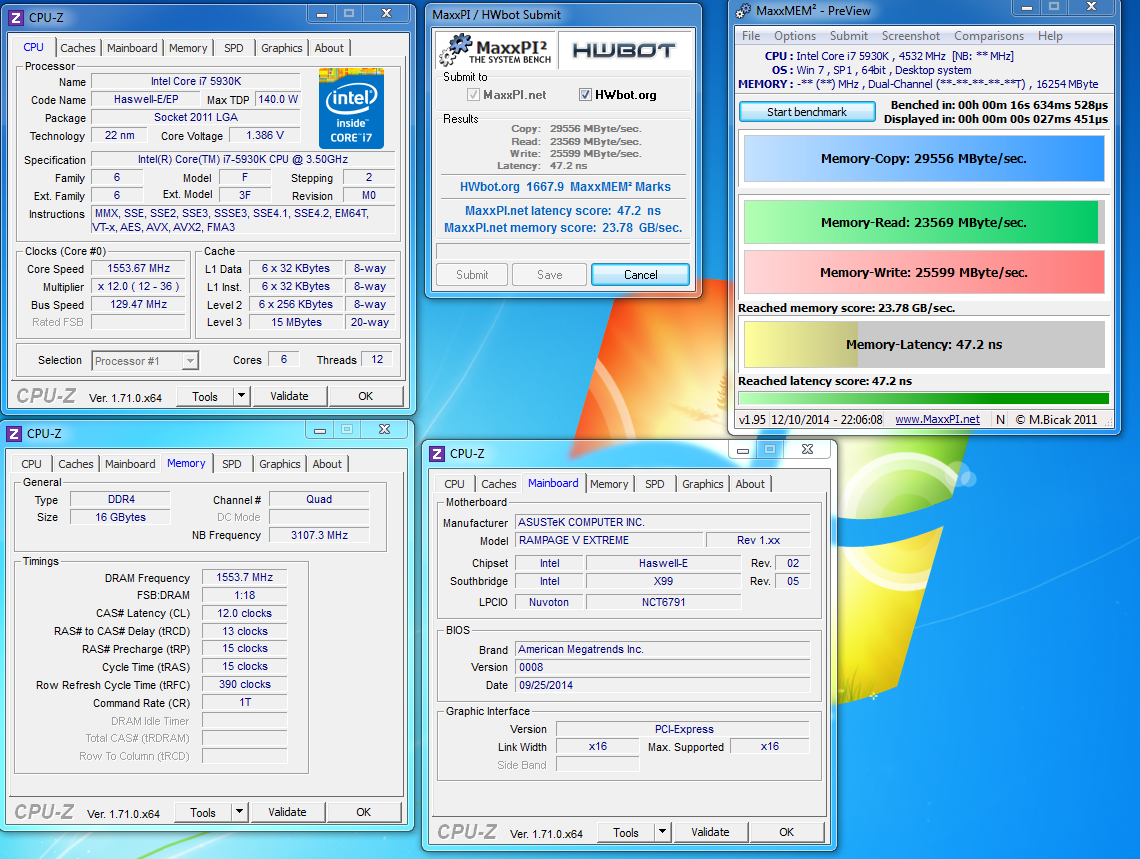Click the Start benchmark button
1140x859 pixels.
[x=807, y=112]
